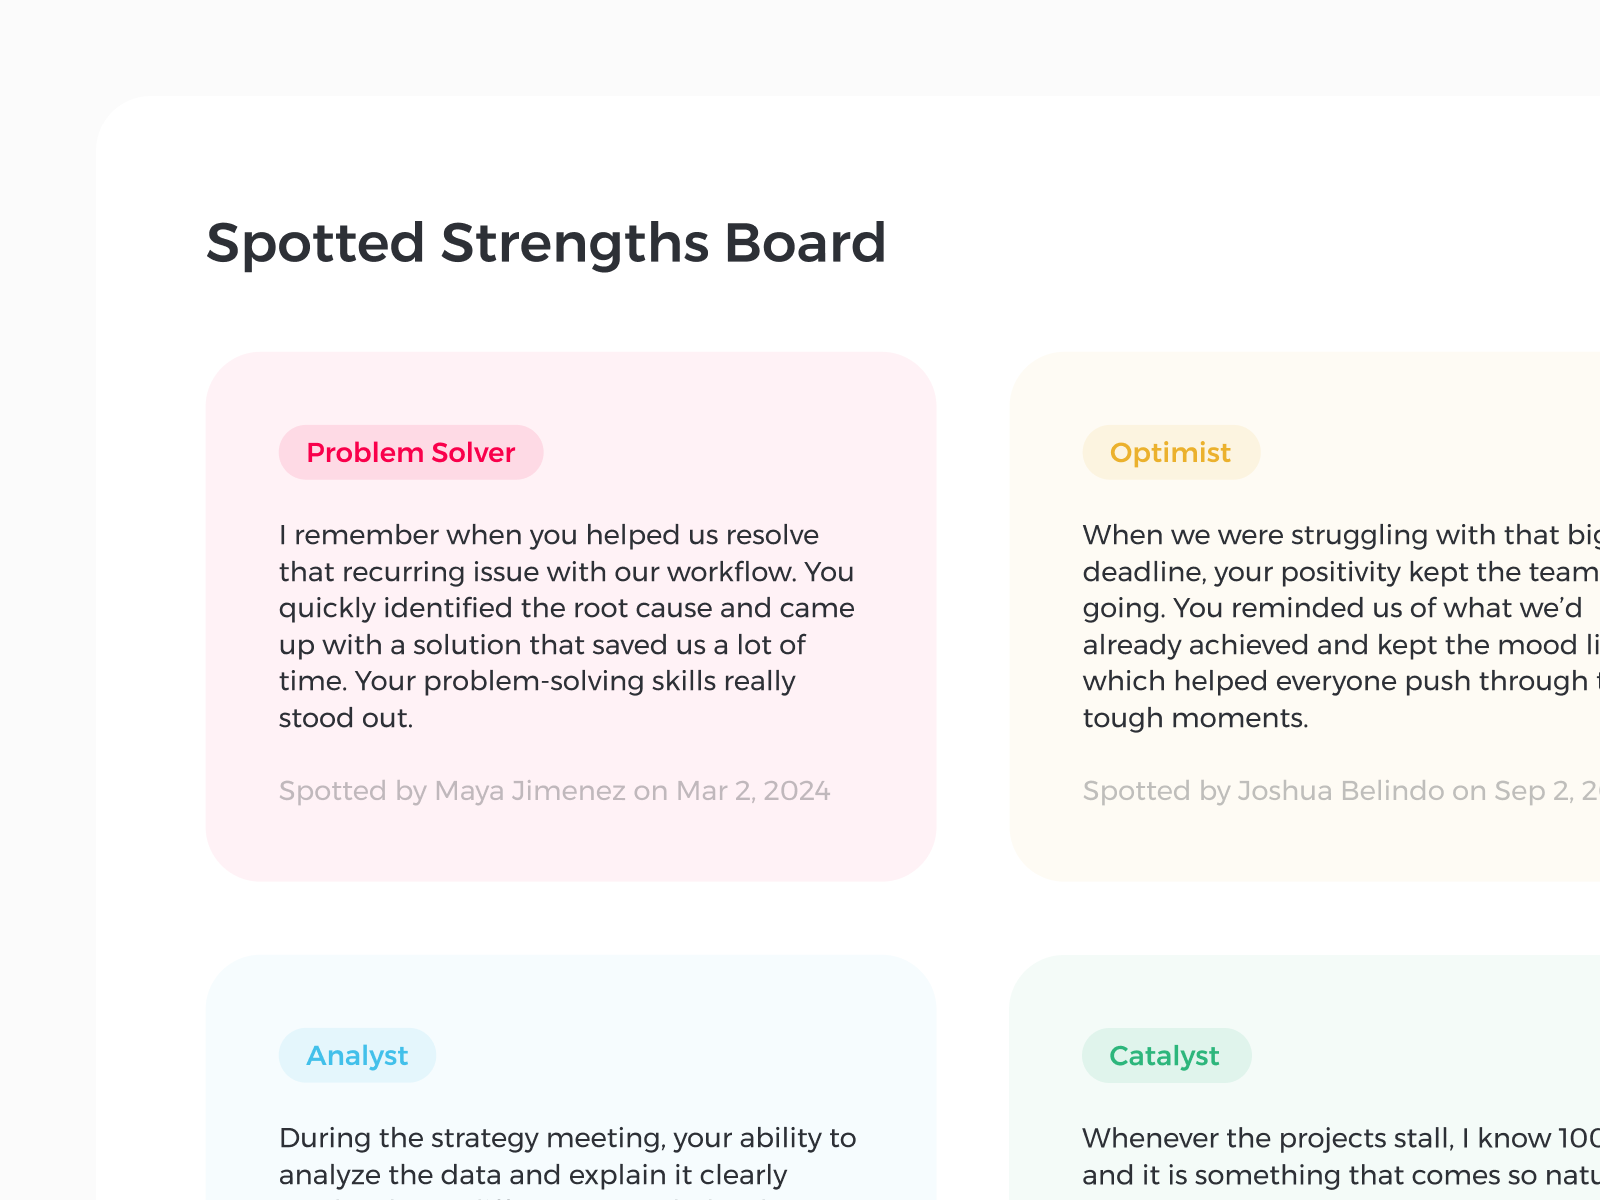Click the Spotted Strengths Board heading

coord(546,243)
